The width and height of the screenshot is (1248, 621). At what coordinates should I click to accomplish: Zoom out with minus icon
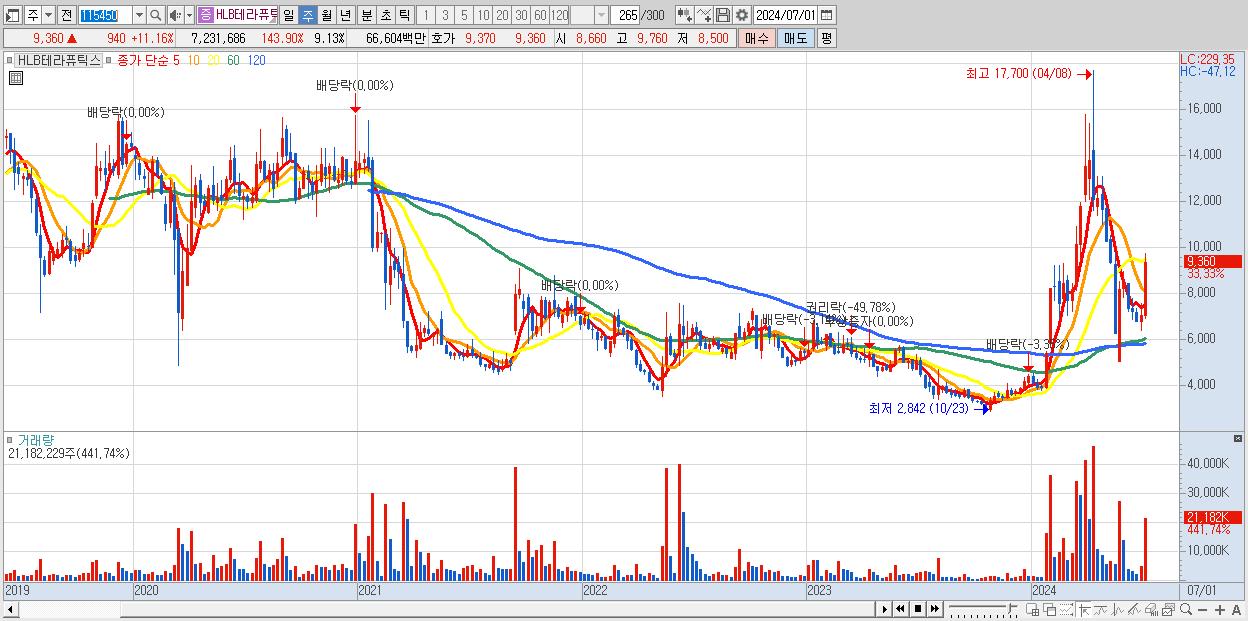coord(1202,609)
